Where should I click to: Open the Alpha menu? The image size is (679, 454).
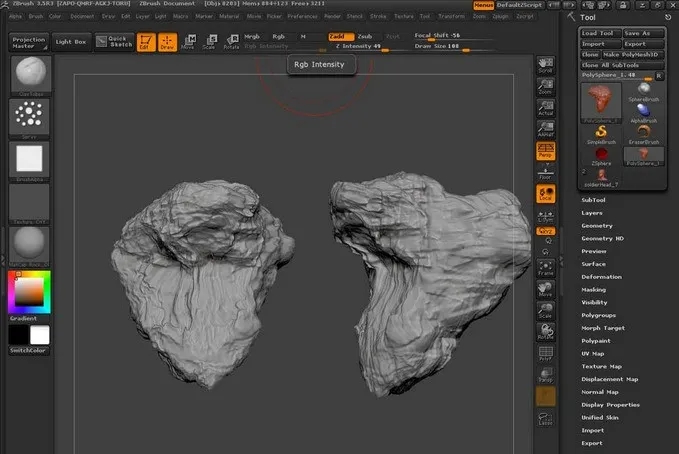(x=16, y=16)
